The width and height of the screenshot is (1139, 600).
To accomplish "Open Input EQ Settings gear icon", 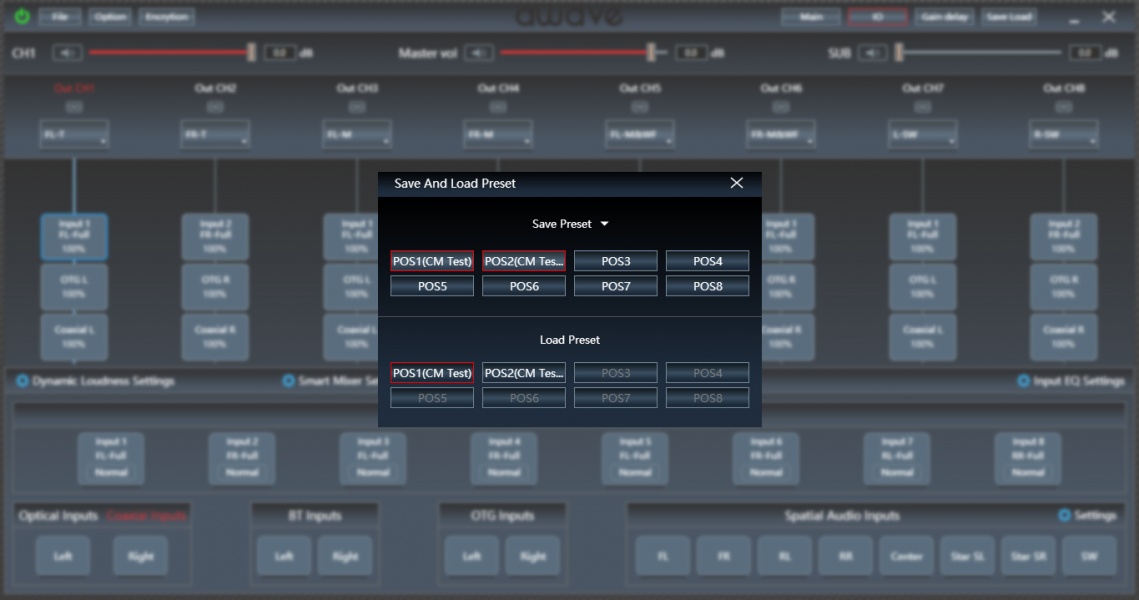I will pyautogui.click(x=1023, y=381).
